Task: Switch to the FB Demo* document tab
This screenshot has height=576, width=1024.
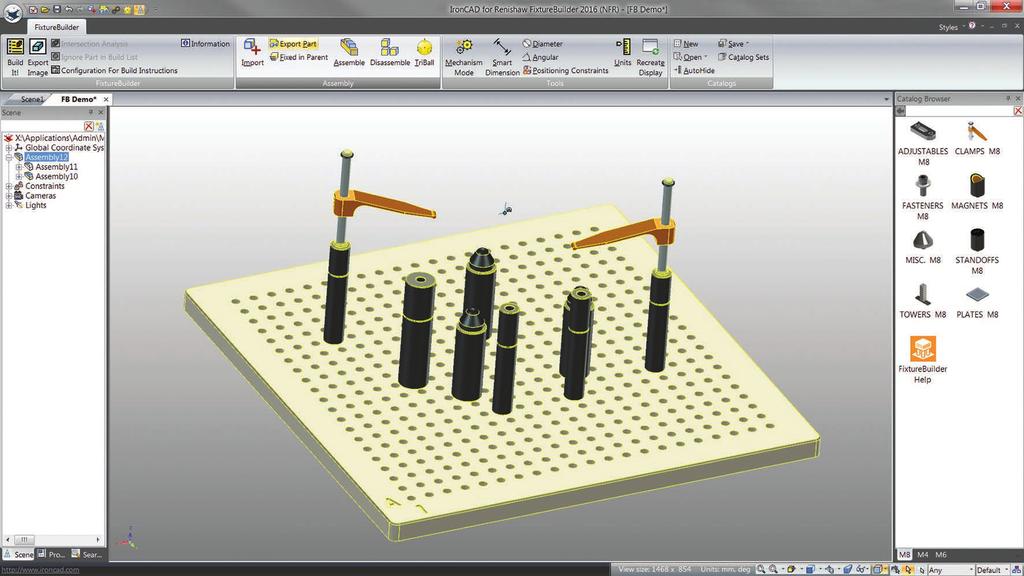Action: (x=78, y=99)
